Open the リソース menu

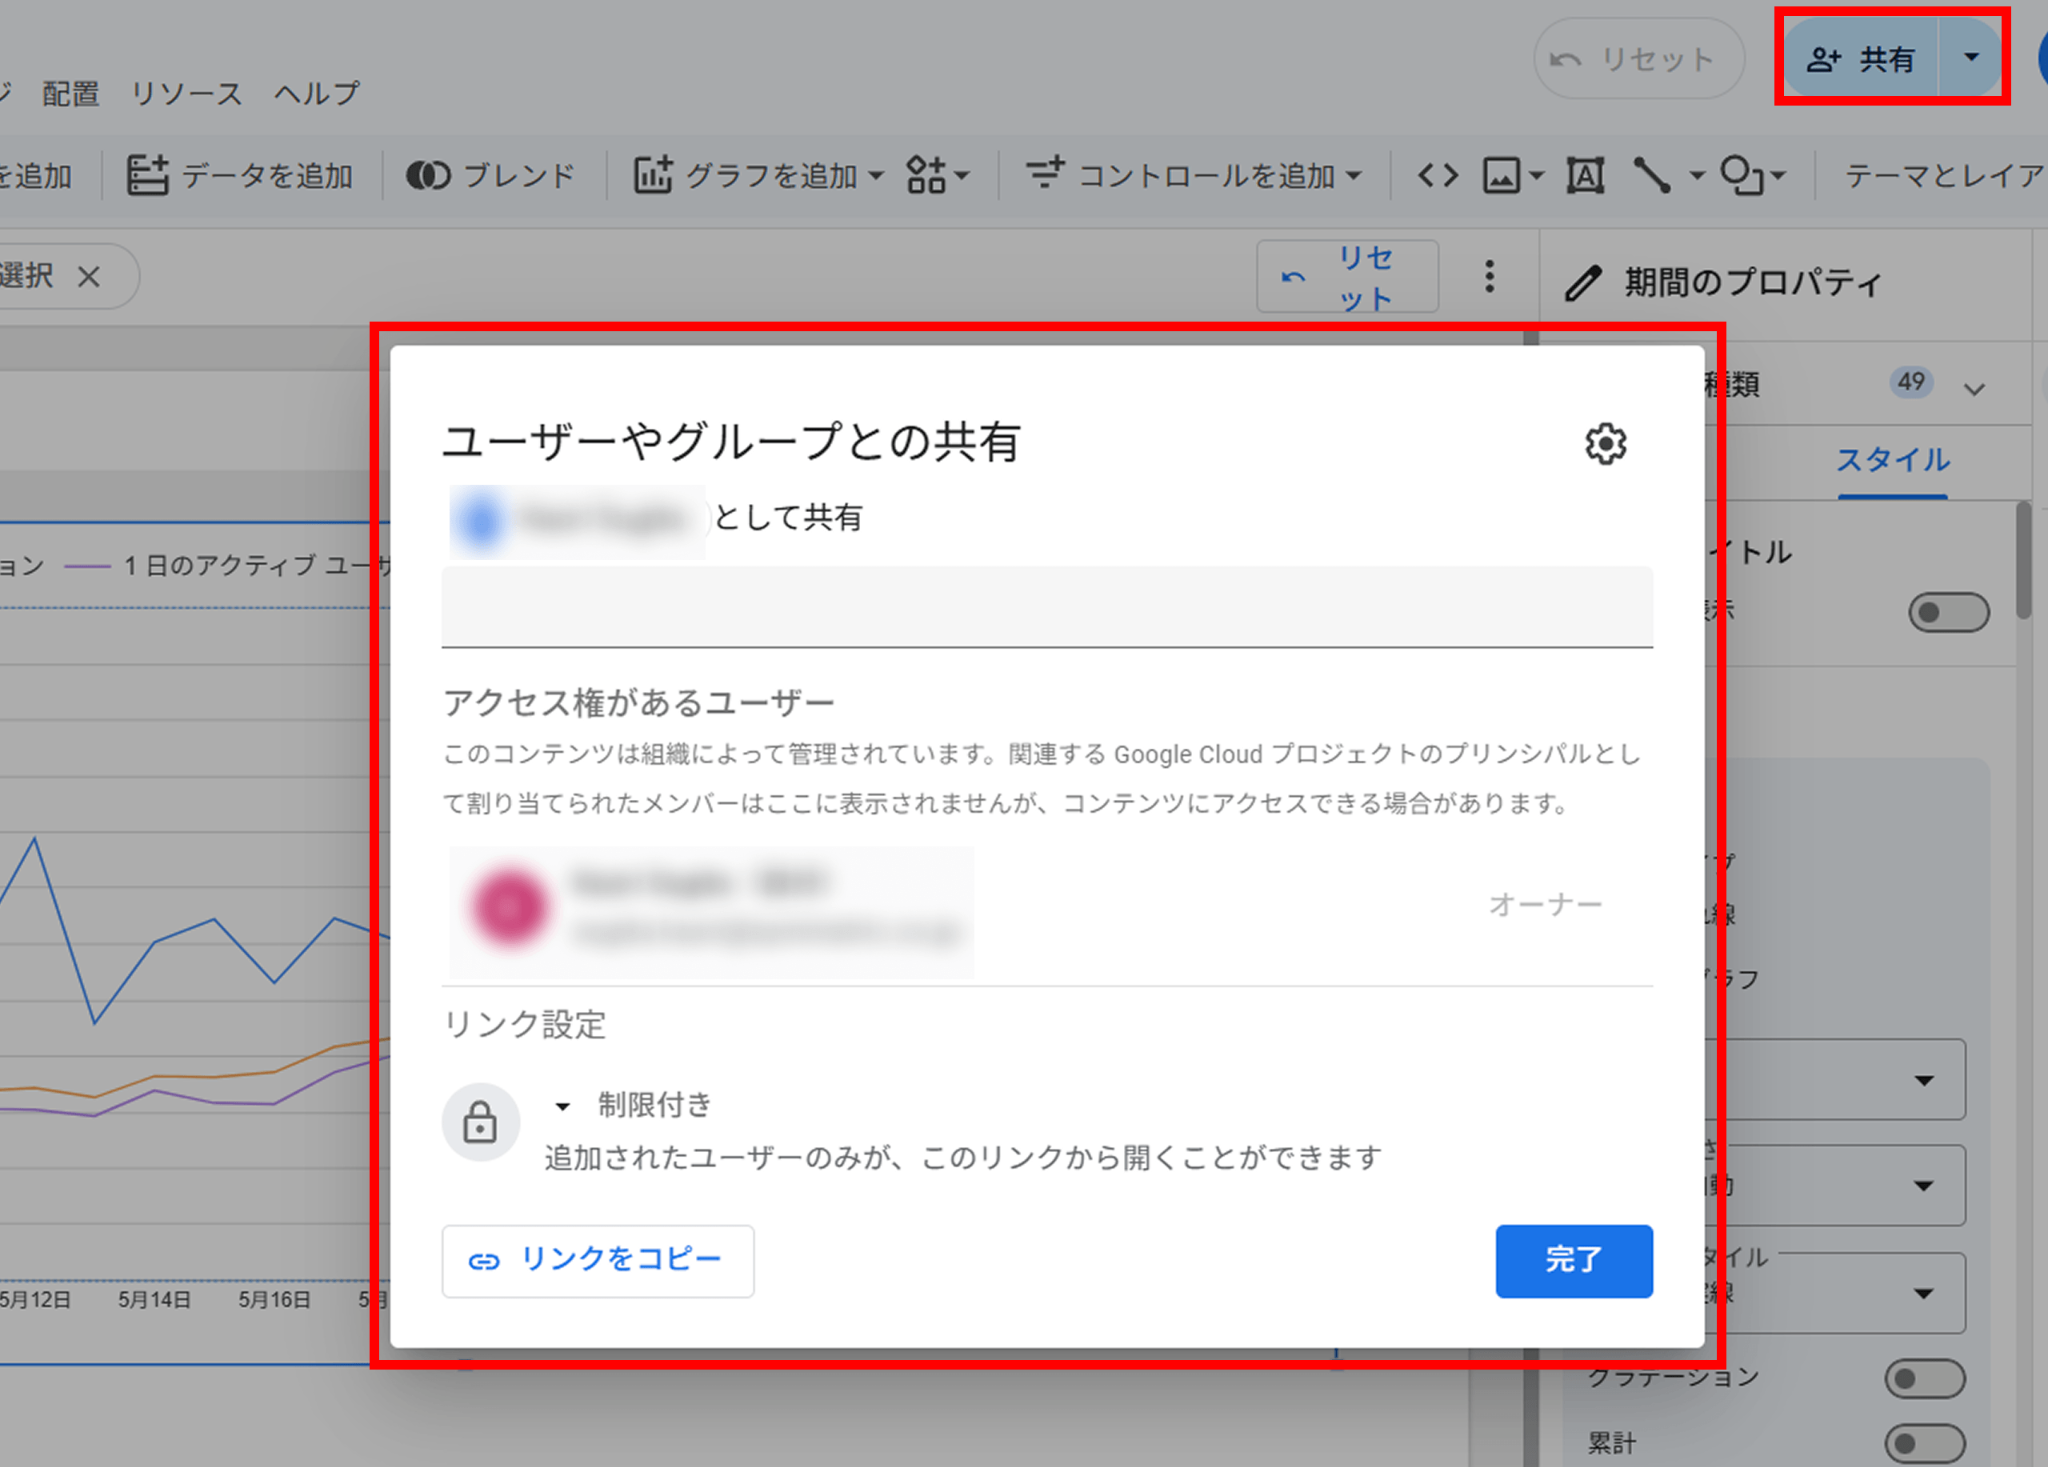pos(187,94)
